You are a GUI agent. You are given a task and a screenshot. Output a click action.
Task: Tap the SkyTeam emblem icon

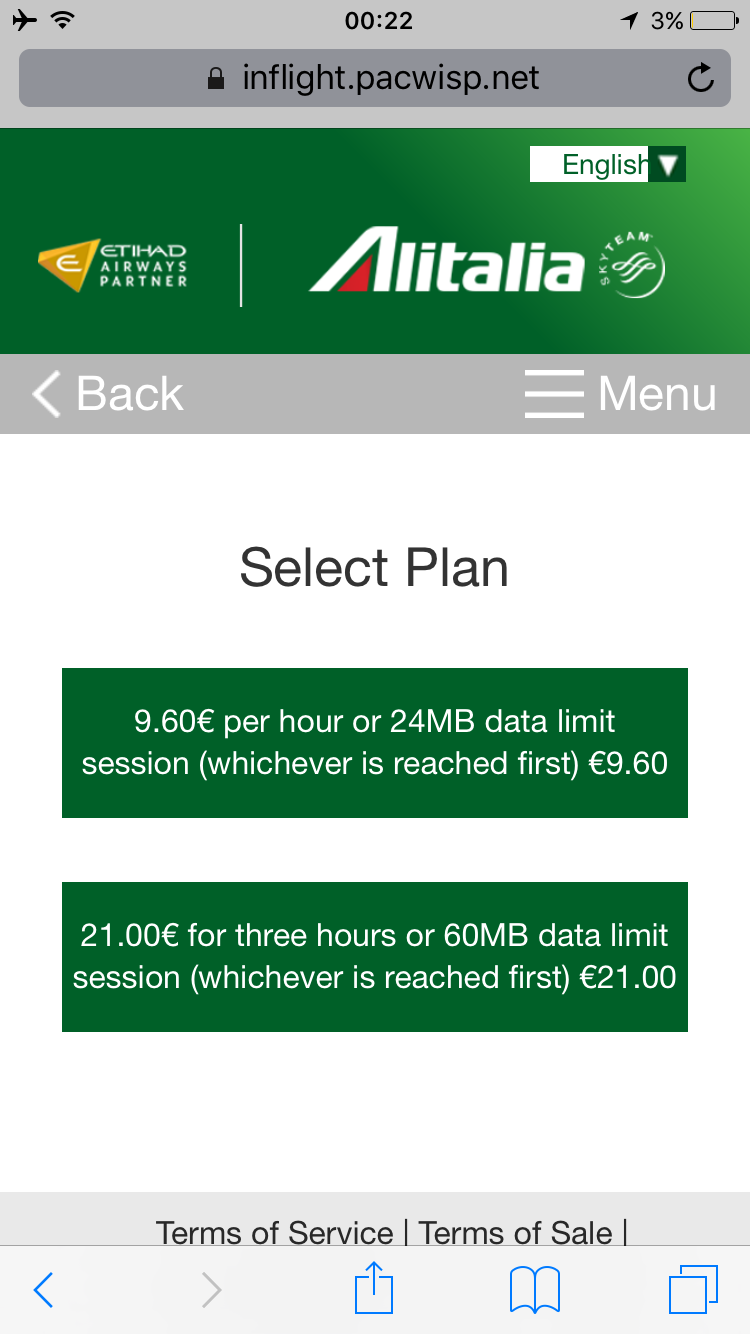coord(631,264)
